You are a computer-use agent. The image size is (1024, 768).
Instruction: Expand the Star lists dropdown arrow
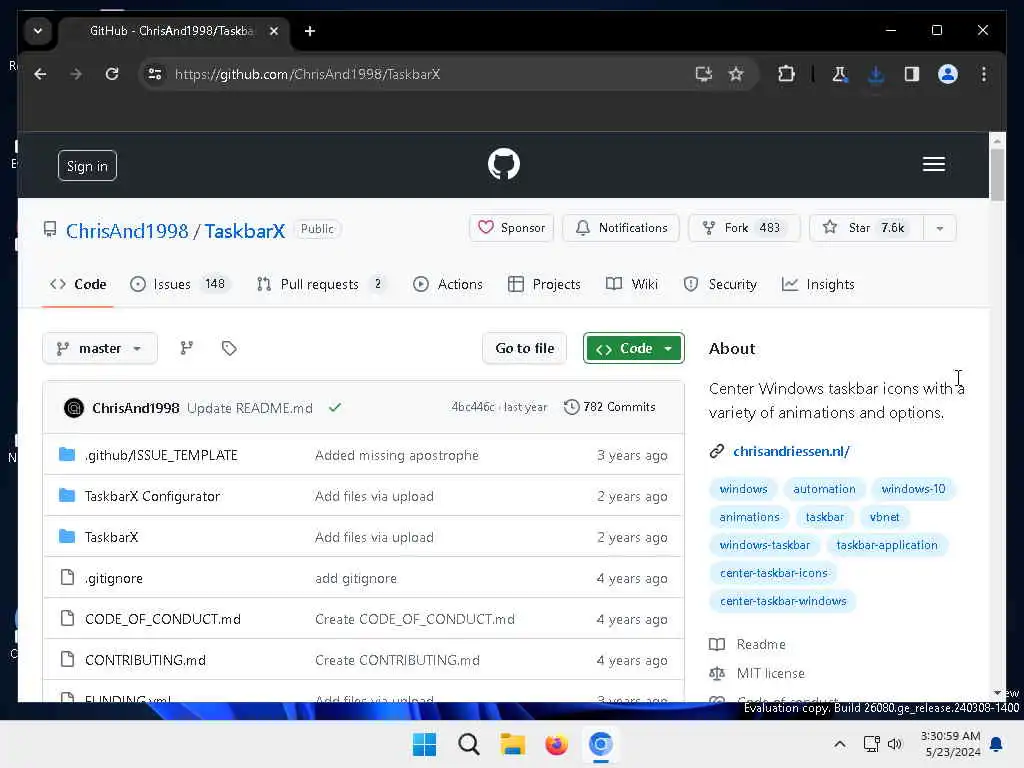[940, 228]
